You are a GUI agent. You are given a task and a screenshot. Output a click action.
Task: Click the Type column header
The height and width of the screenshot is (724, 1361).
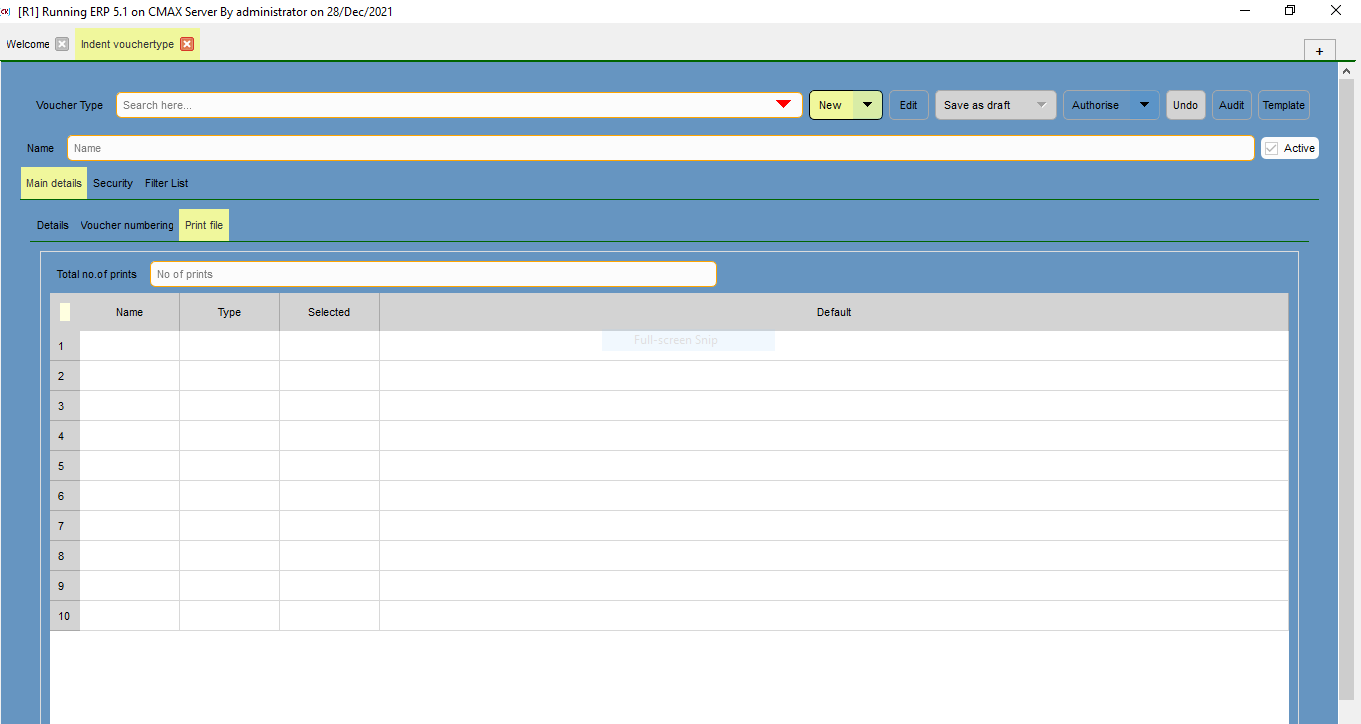point(230,312)
